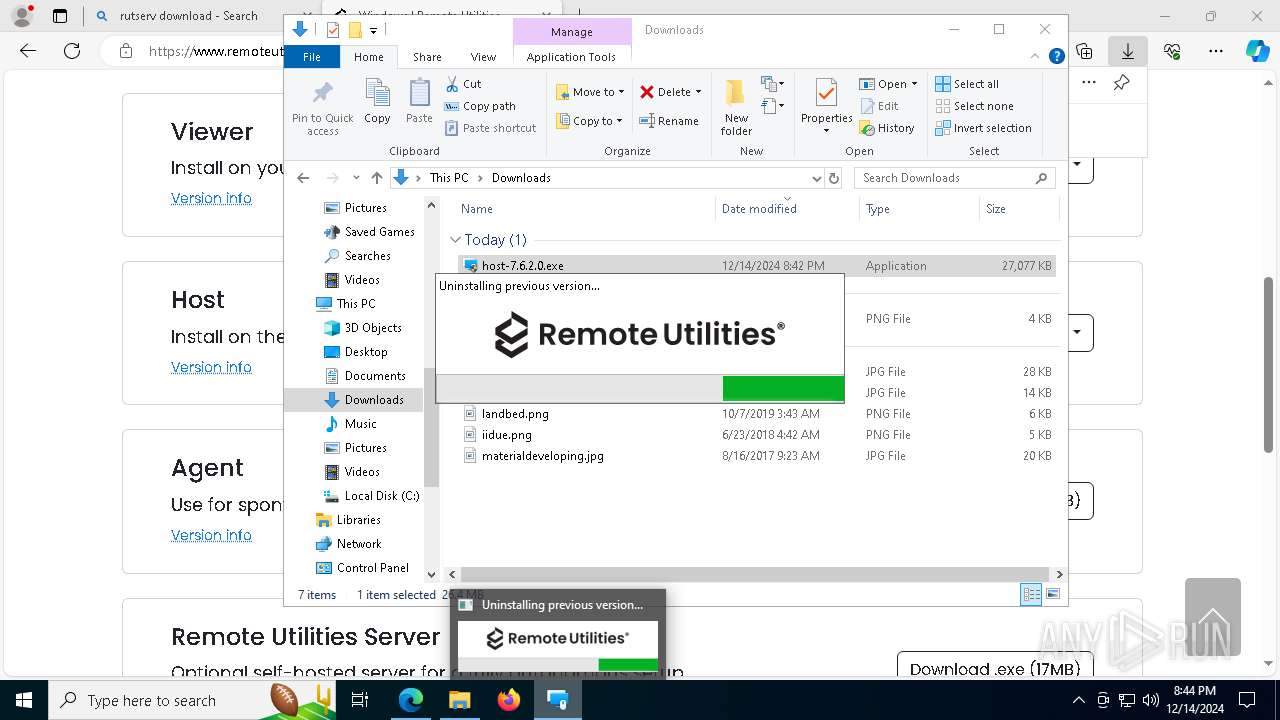Open Copy to dropdown
The image size is (1280, 720).
point(590,121)
